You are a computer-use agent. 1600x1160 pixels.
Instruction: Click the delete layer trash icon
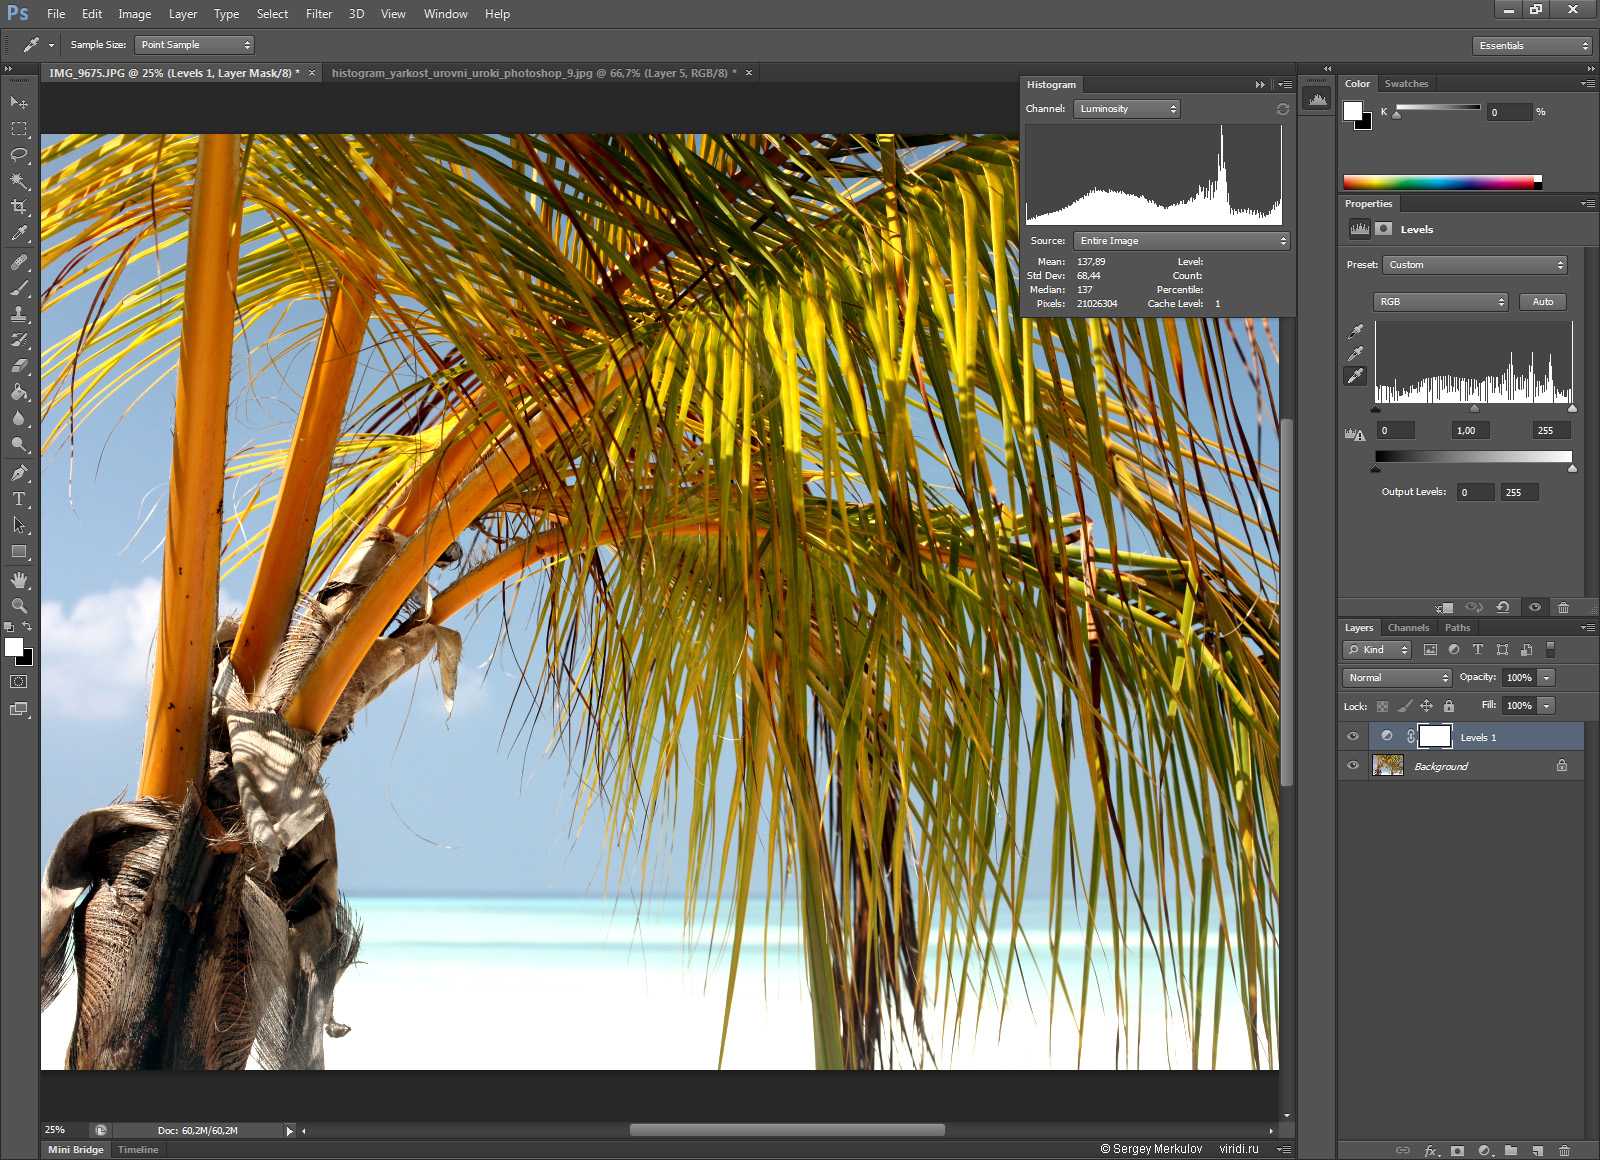(x=1565, y=1151)
